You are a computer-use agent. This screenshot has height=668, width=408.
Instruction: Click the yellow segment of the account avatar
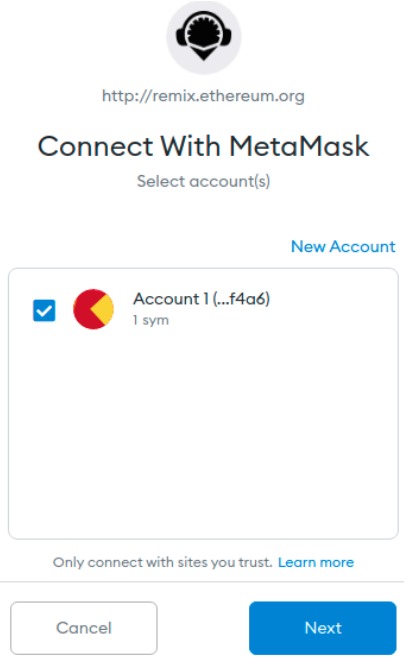(x=104, y=309)
